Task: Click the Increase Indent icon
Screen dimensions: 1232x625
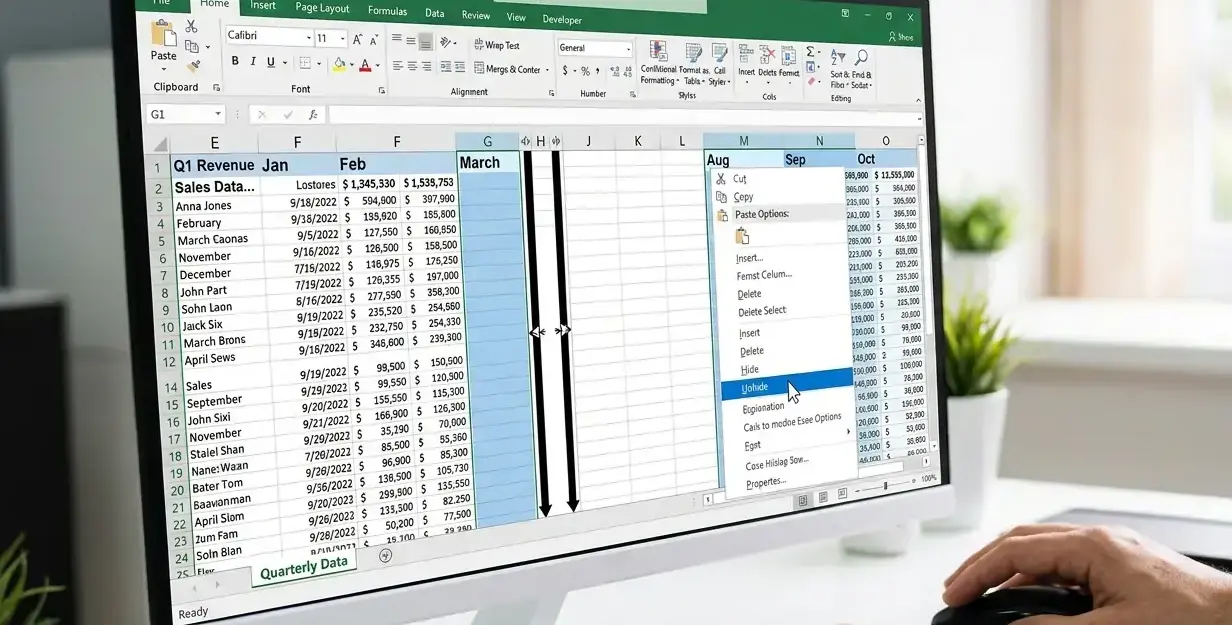Action: (461, 66)
